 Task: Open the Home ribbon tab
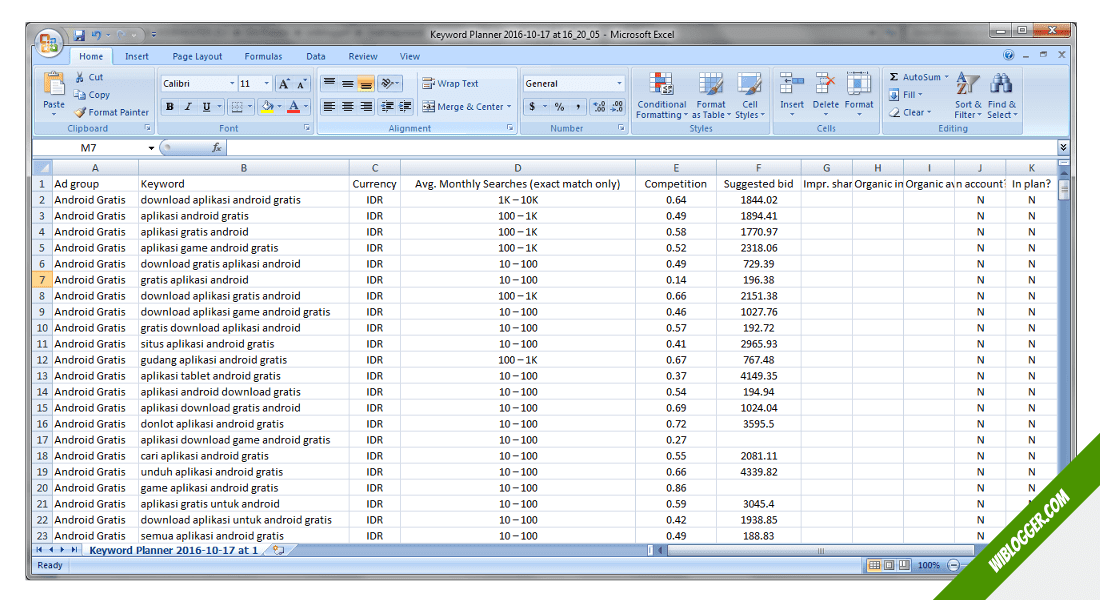pos(90,56)
